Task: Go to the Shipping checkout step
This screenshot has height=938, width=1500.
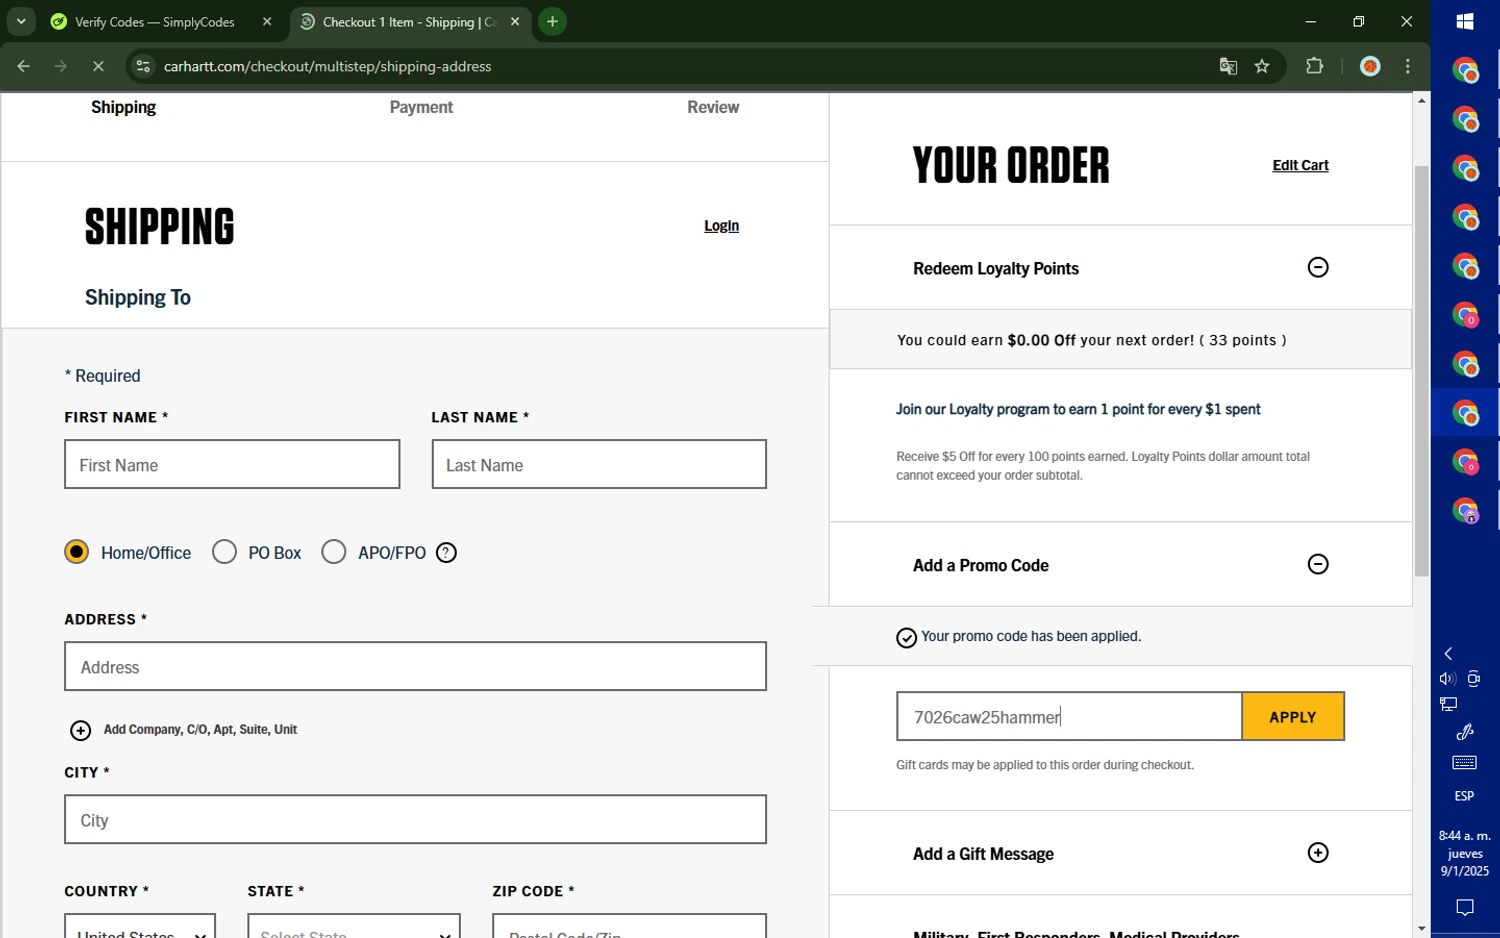Action: click(123, 107)
